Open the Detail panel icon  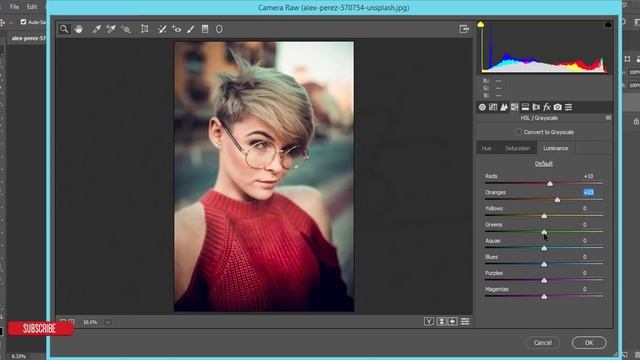(x=504, y=107)
